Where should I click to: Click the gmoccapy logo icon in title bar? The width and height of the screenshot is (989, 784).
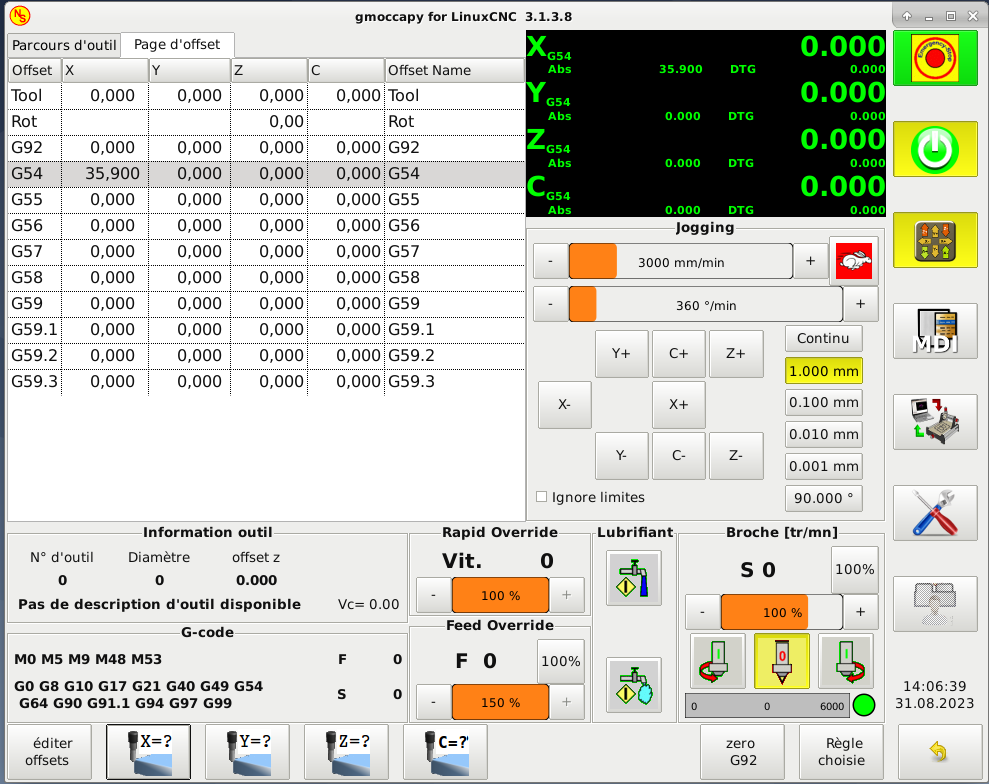20,16
